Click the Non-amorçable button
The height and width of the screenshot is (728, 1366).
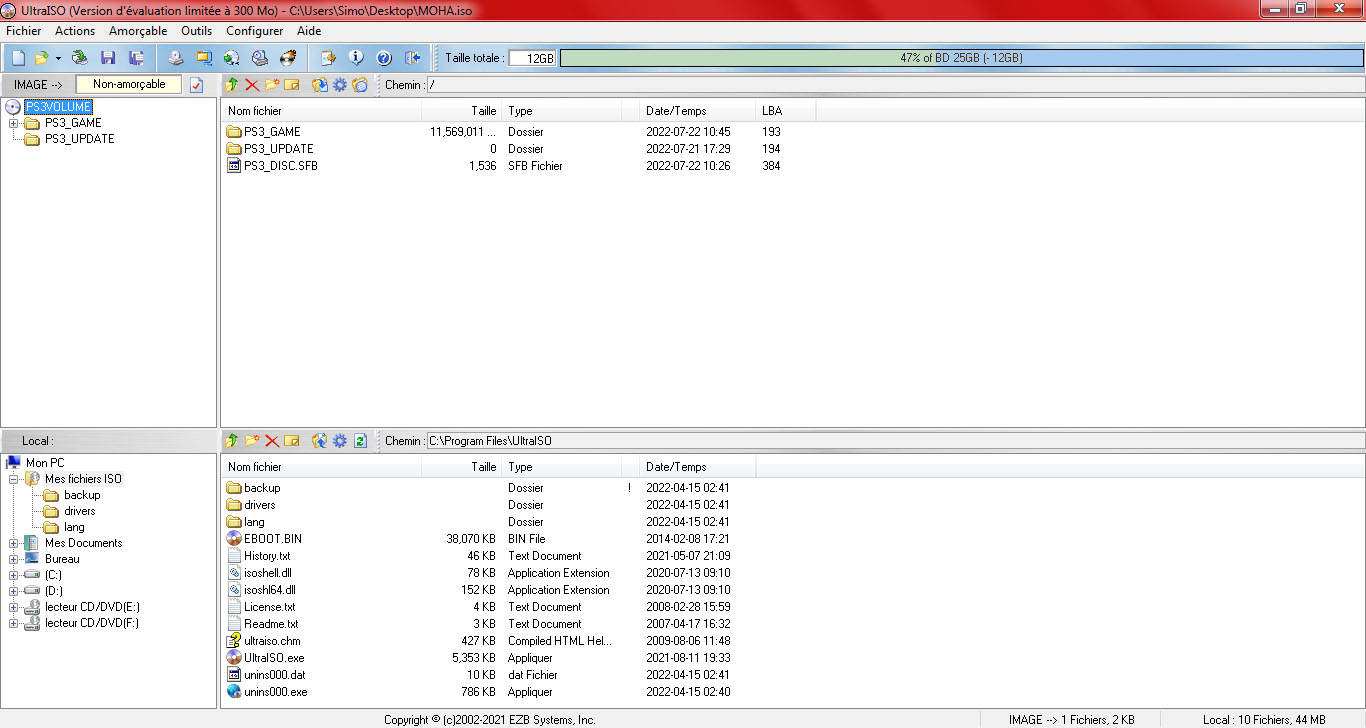(129, 85)
